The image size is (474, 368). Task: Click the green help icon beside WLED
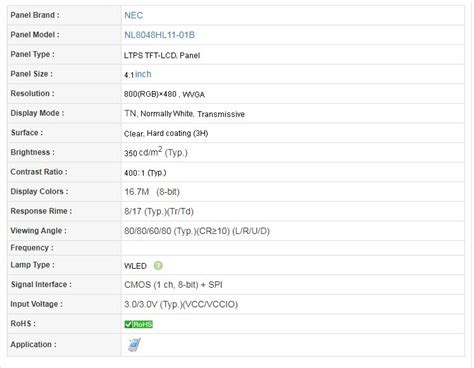158,265
